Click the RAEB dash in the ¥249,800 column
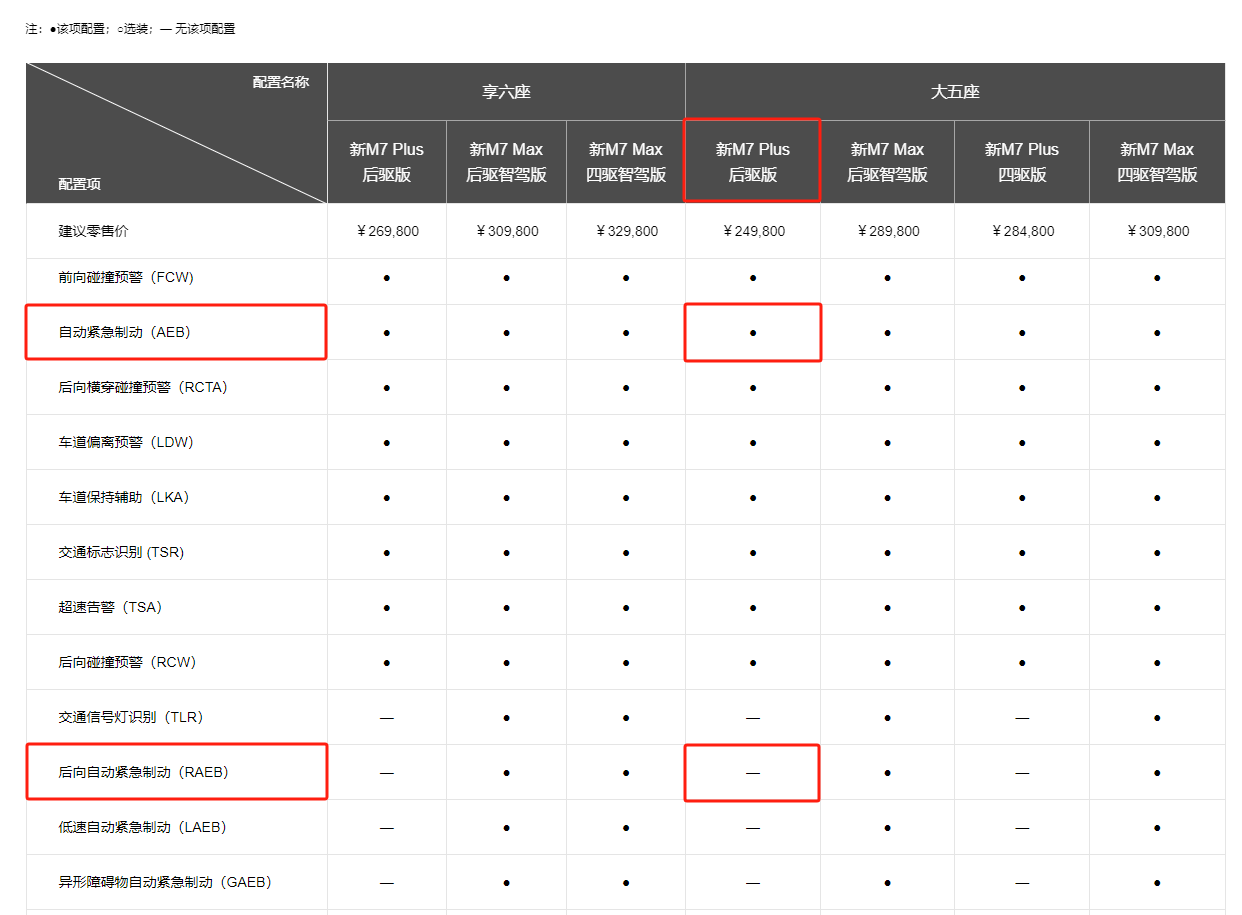Image resolution: width=1242 pixels, height=915 pixels. click(753, 773)
